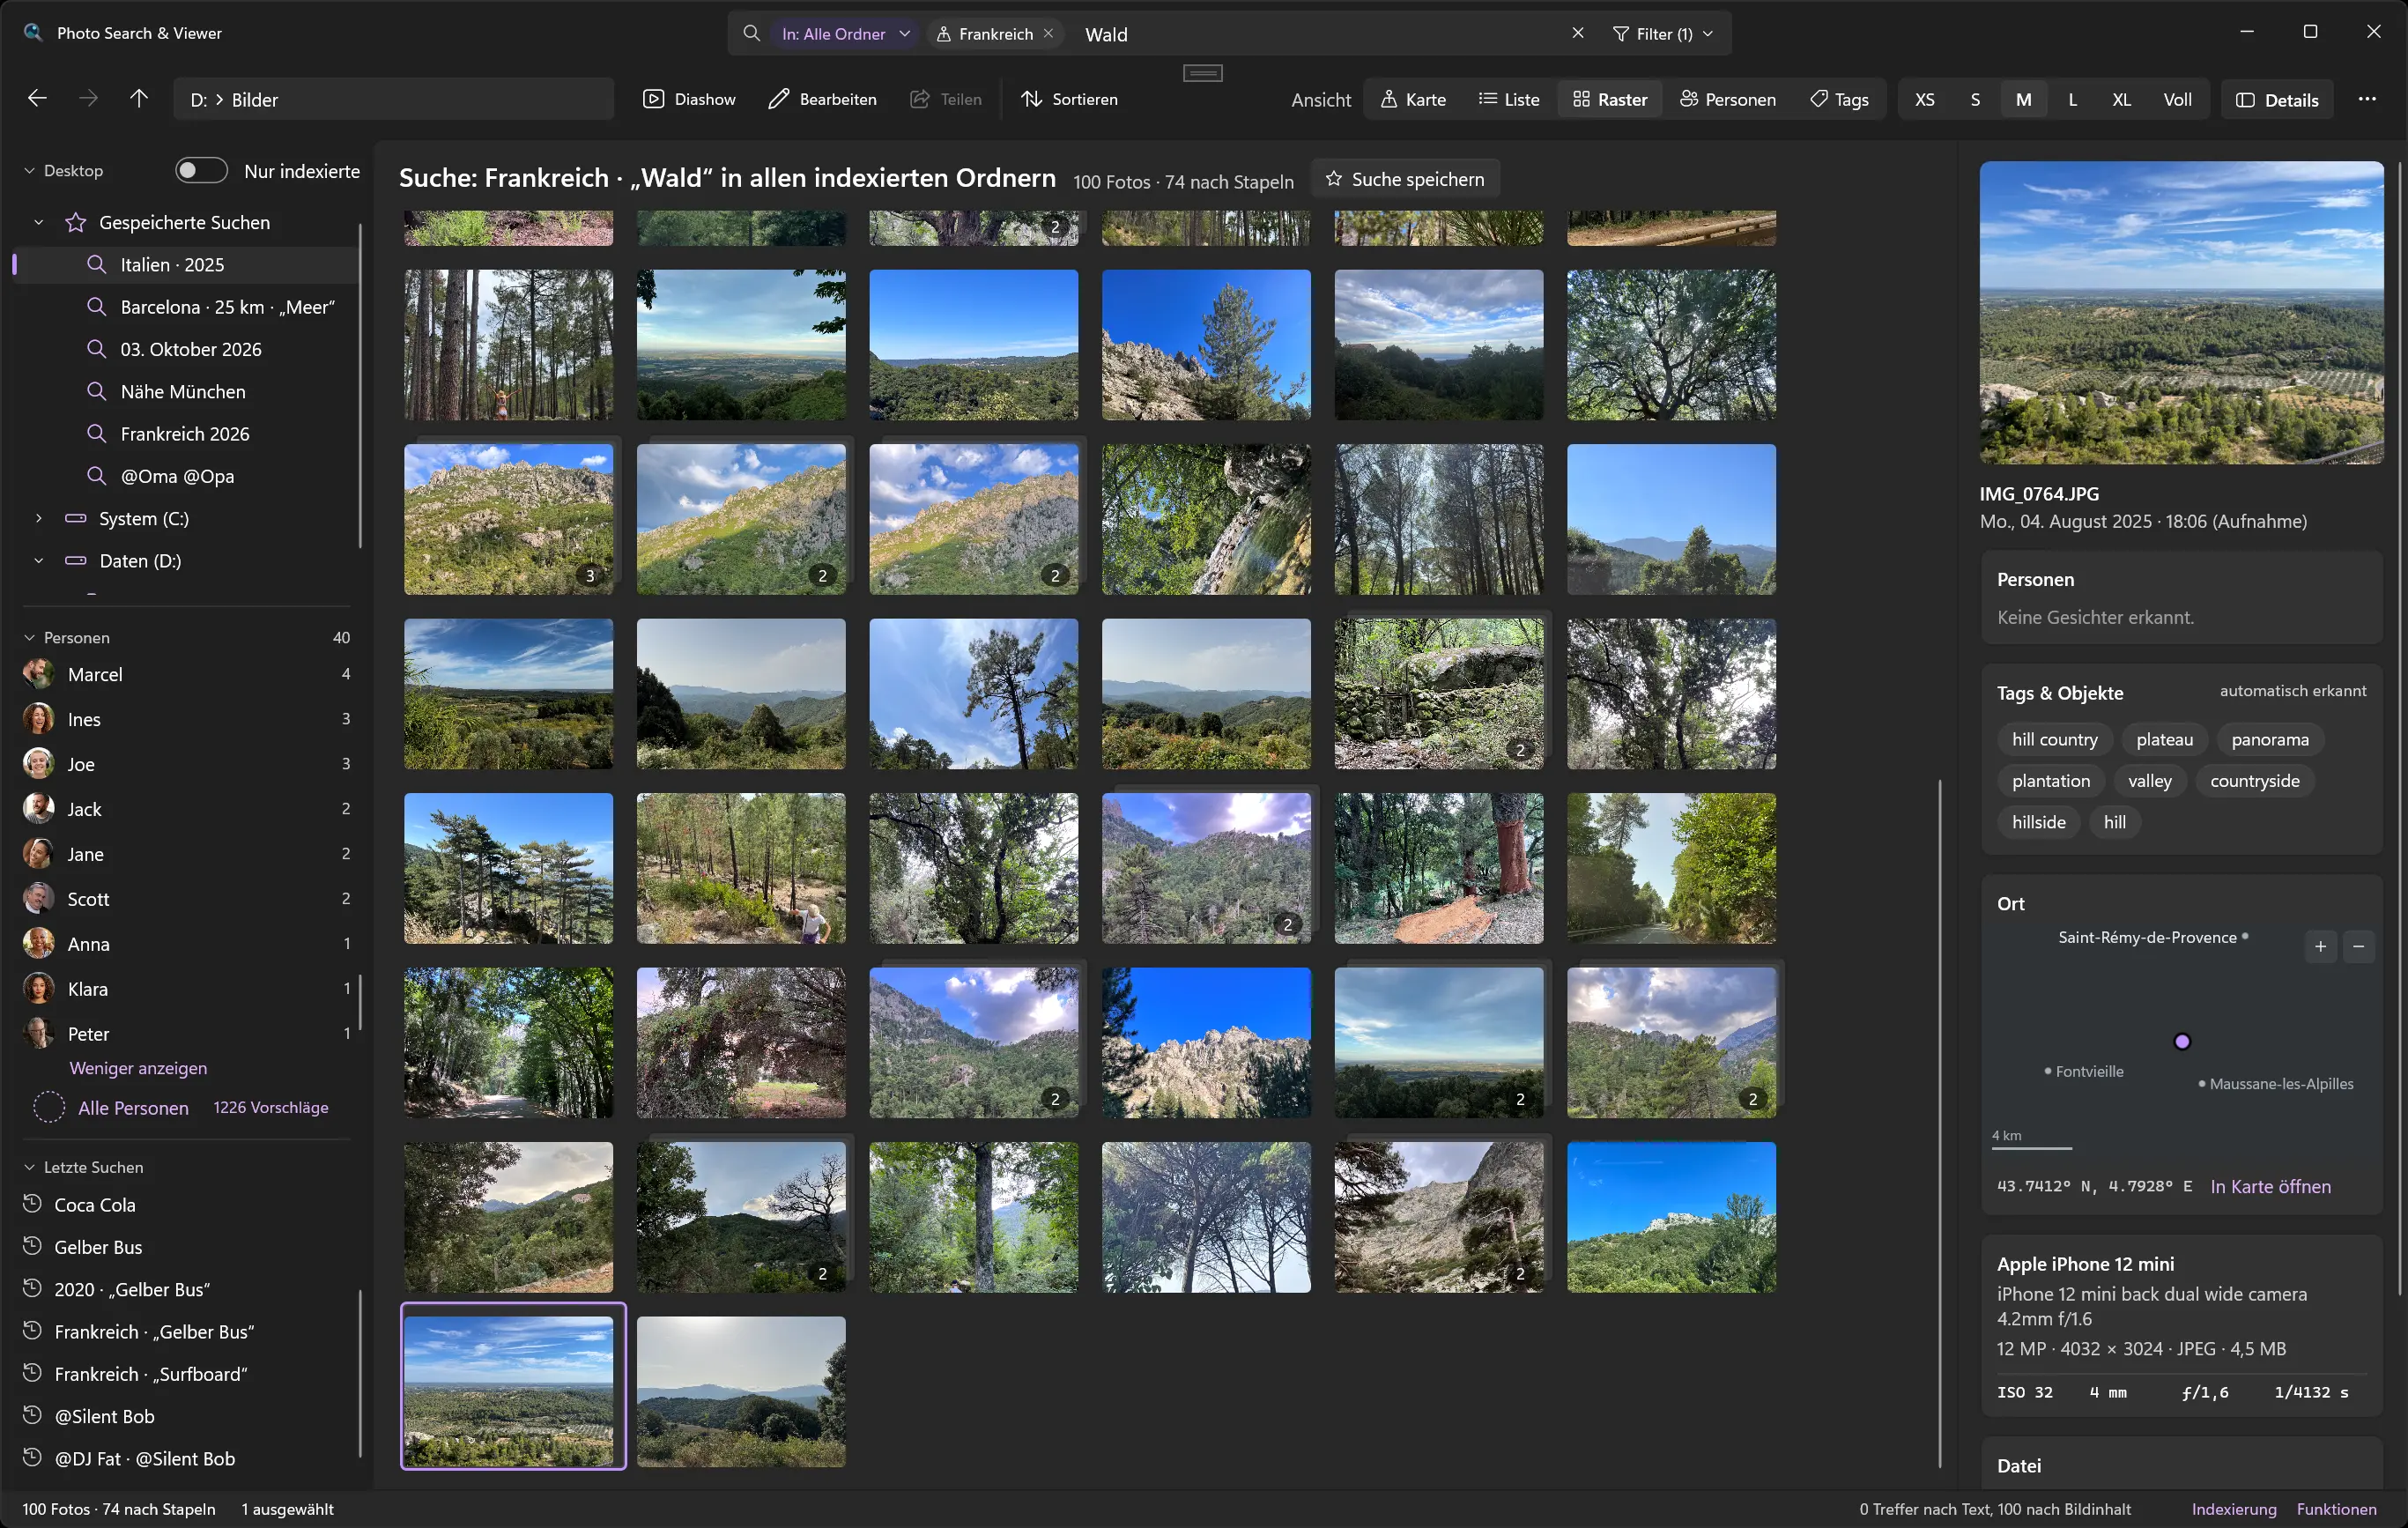Image resolution: width=2408 pixels, height=1528 pixels.
Task: Click the results grid vertical scrollbar
Action: [1939, 1123]
